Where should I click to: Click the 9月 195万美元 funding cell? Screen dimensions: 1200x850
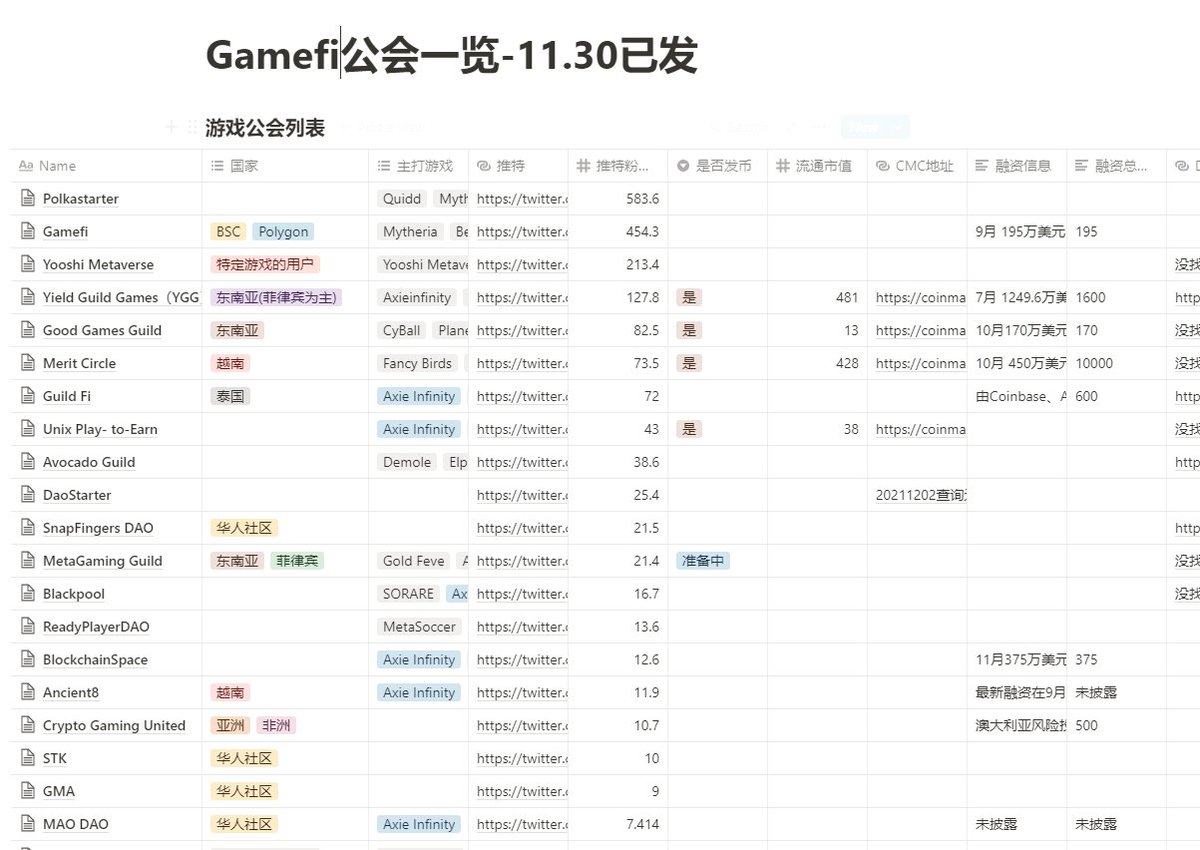coord(1017,232)
